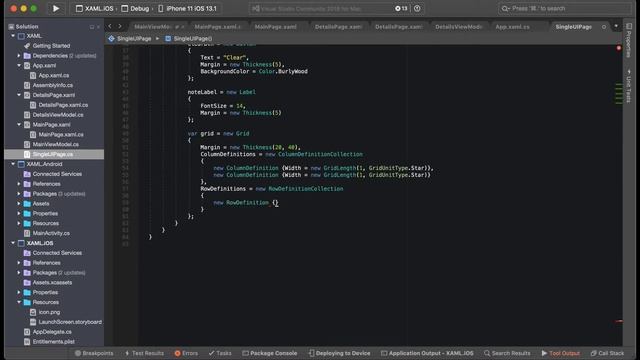Switch to the MainPage.xaml tab
Image resolution: width=640 pixels, height=360 pixels.
pos(276,27)
